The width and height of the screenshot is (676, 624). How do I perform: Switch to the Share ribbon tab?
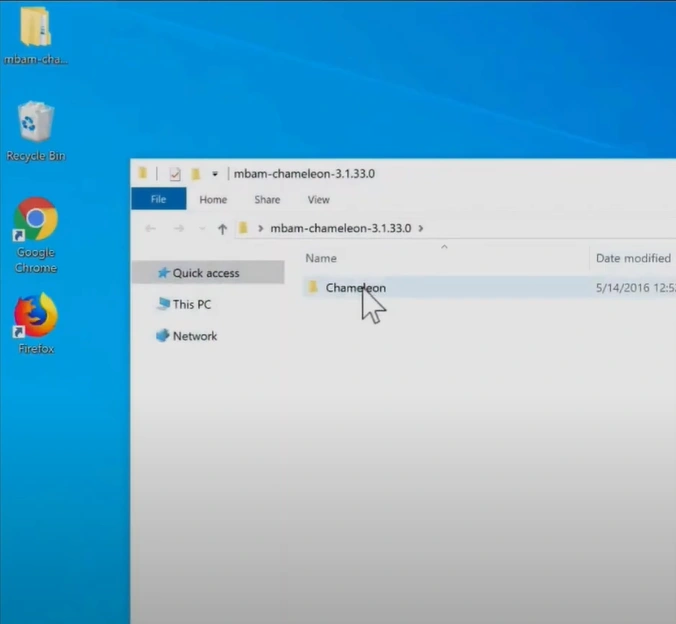coord(267,199)
